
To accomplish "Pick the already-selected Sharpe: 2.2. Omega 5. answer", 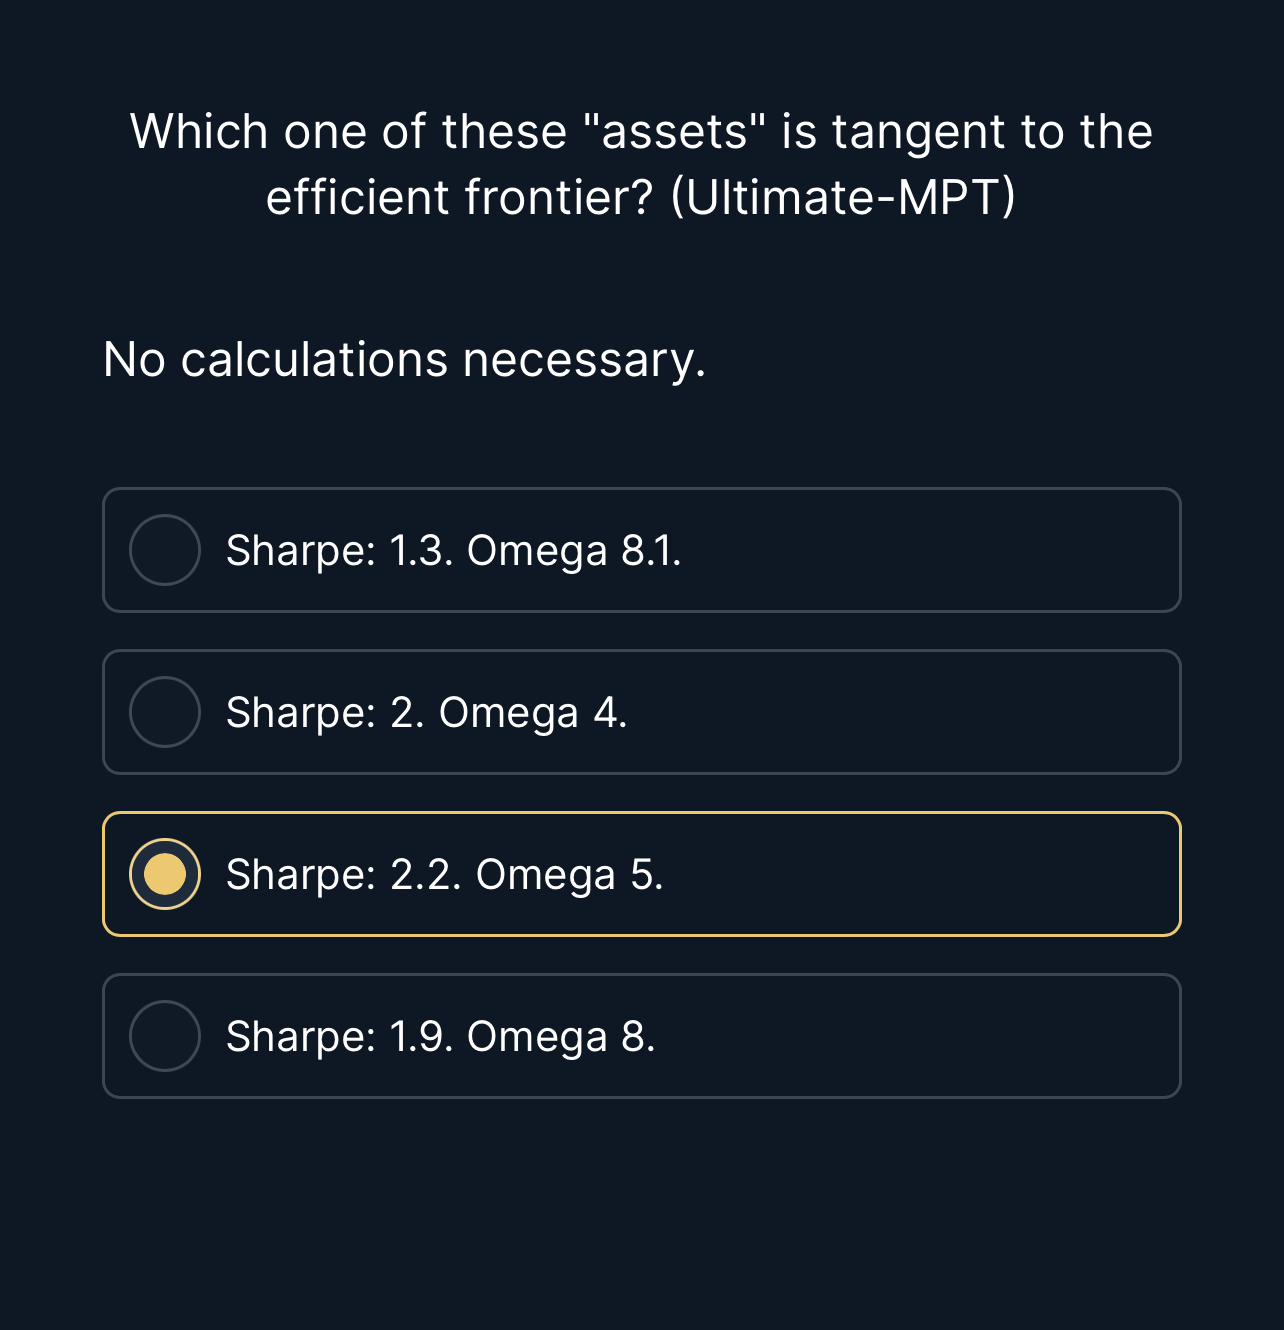I will click(x=640, y=874).
